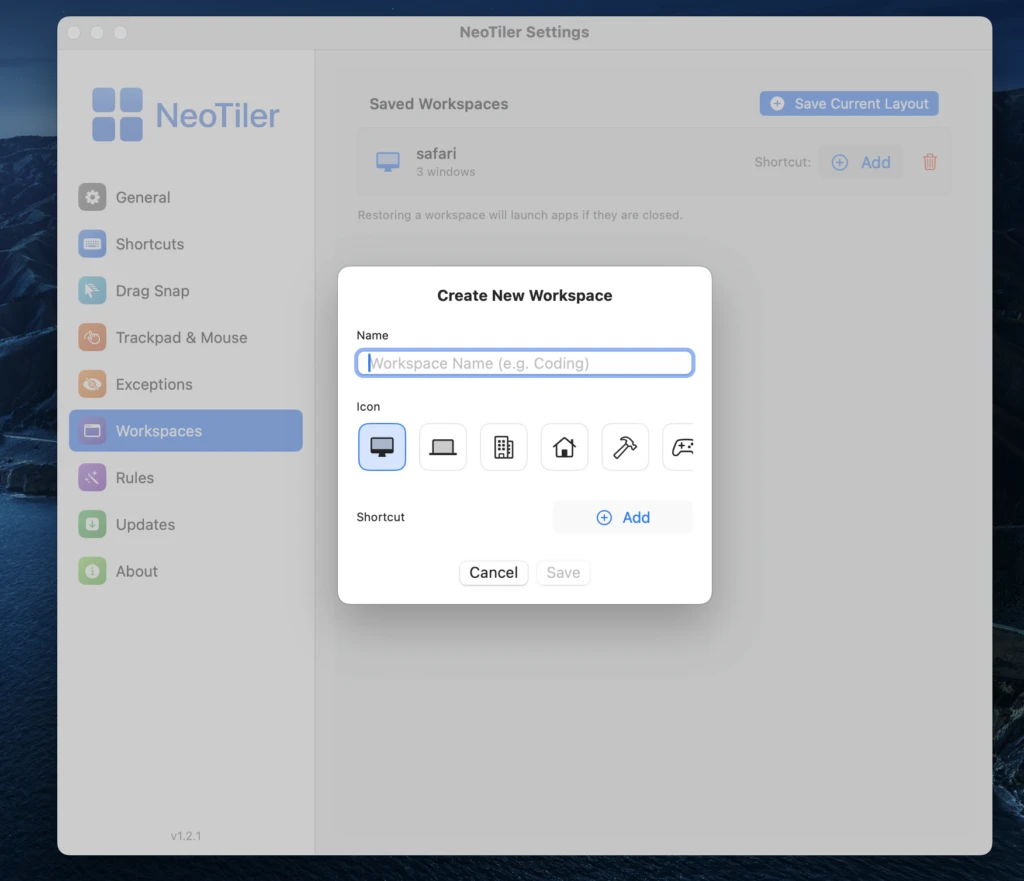The height and width of the screenshot is (881, 1024).
Task: Click the General gear icon
Action: [92, 197]
